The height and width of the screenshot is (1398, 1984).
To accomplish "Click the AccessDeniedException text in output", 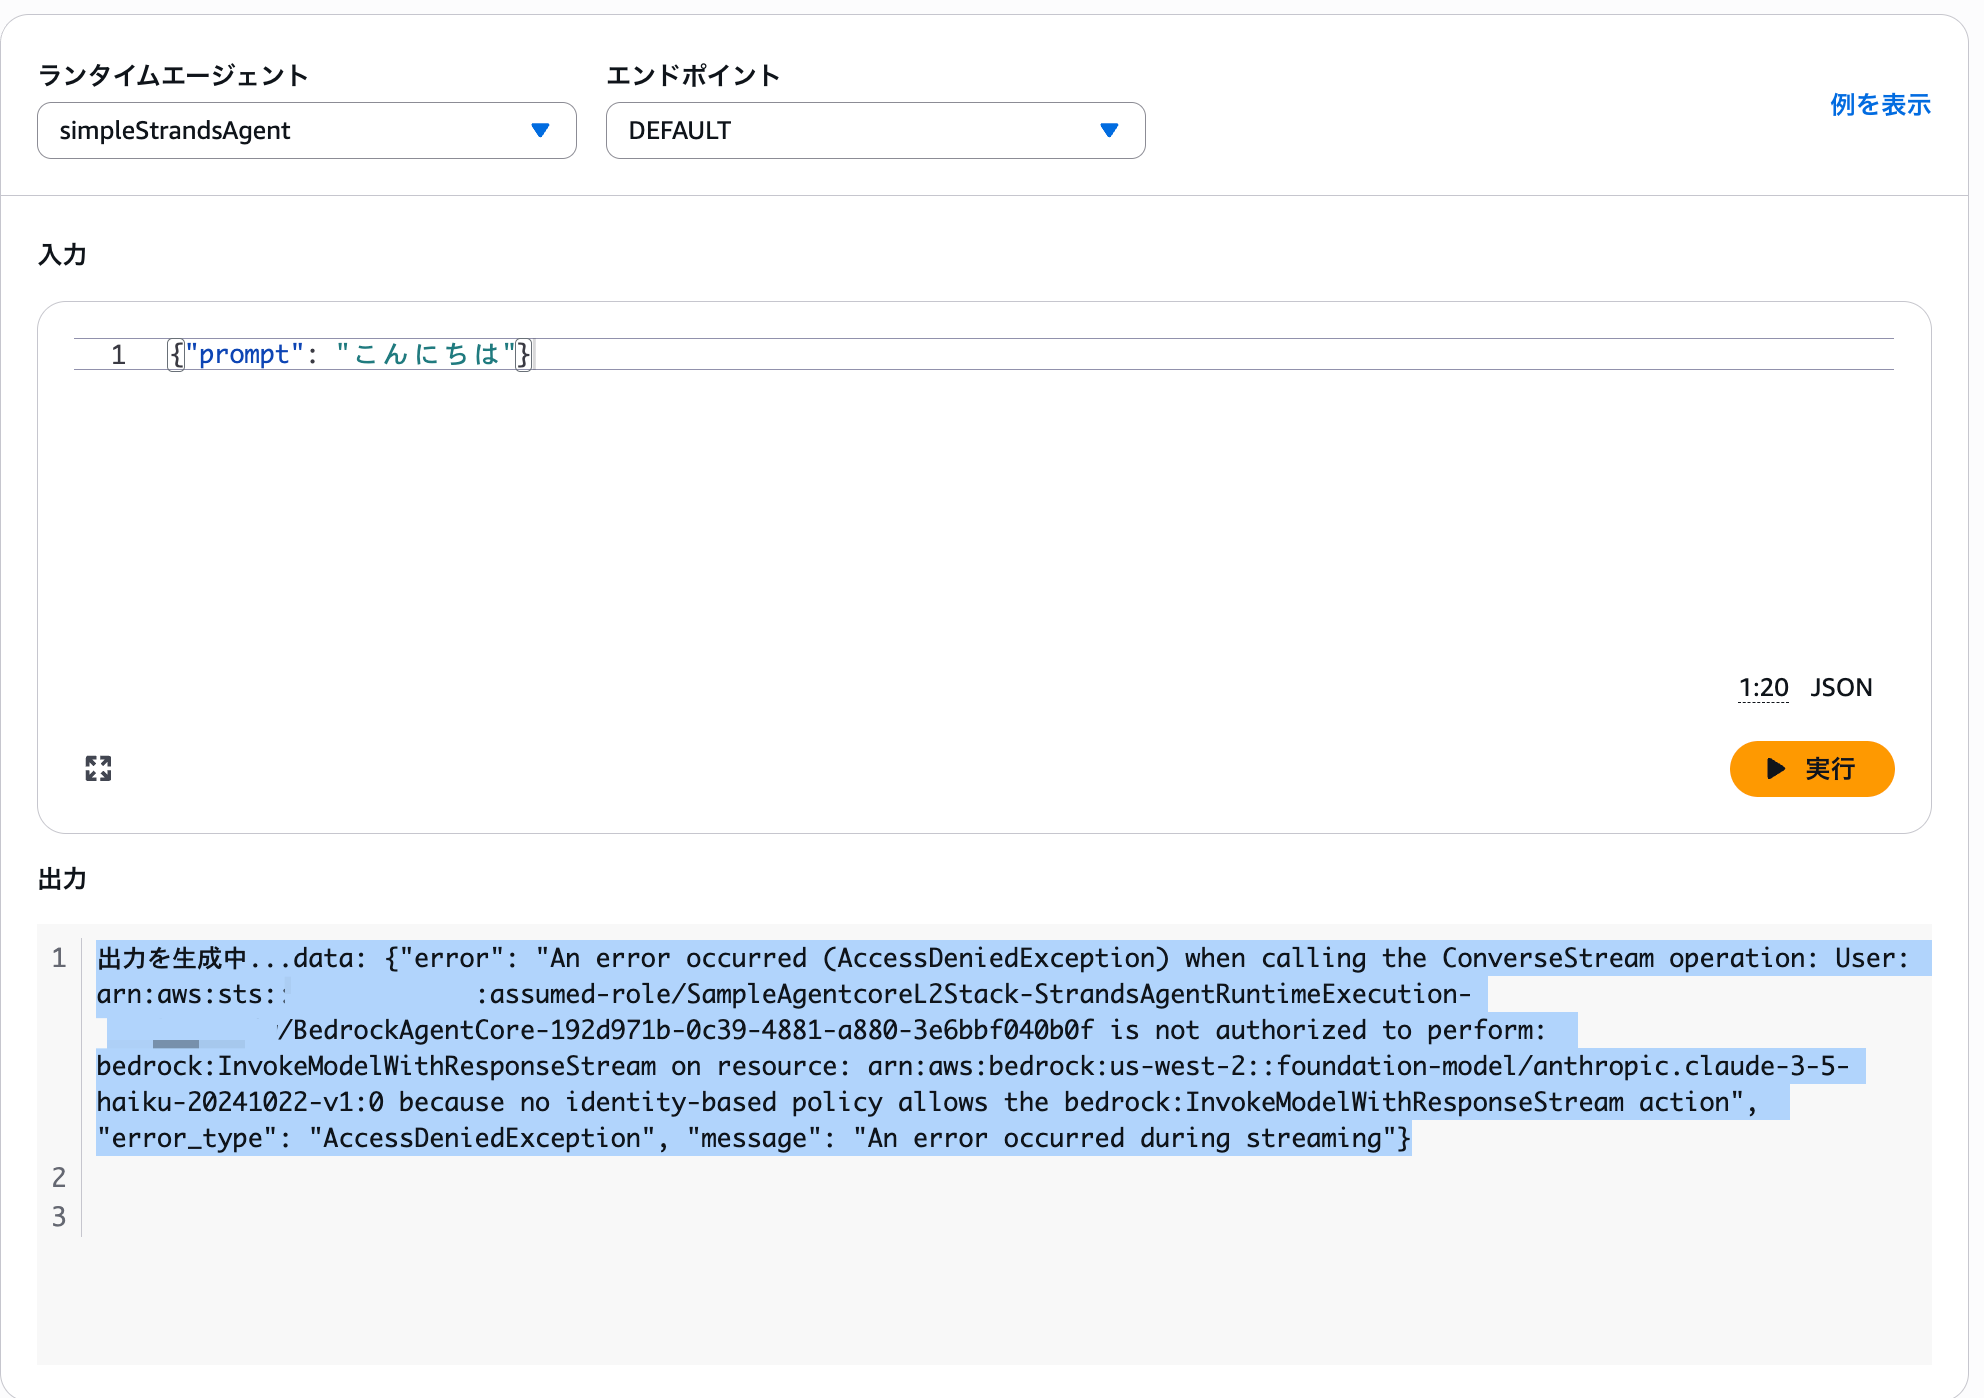I will 995,959.
